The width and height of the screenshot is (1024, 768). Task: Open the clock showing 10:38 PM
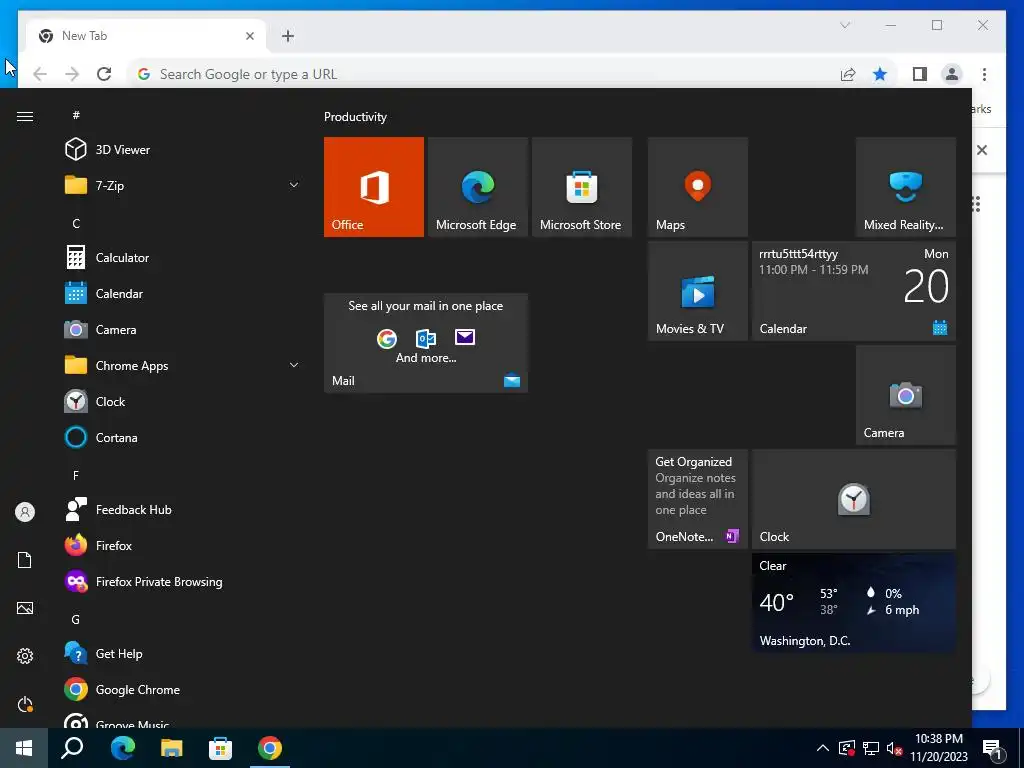click(x=938, y=748)
